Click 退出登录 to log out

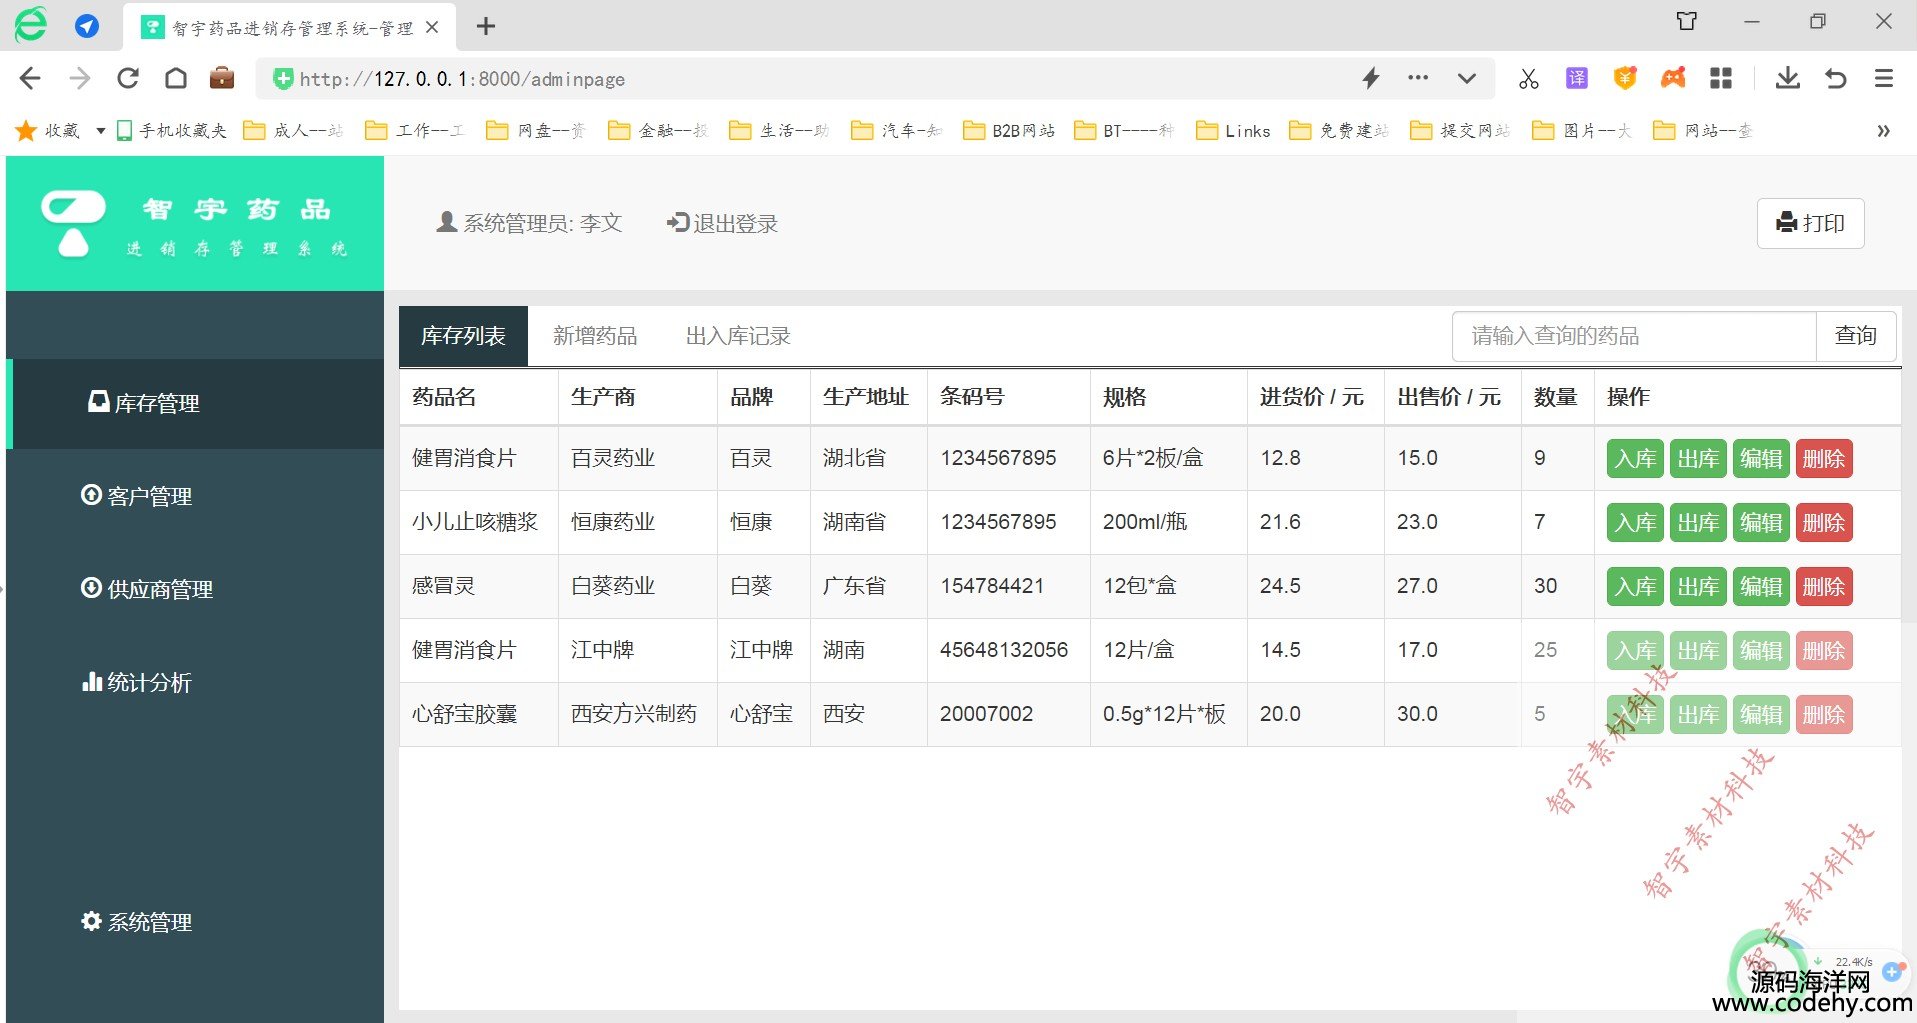coord(723,223)
